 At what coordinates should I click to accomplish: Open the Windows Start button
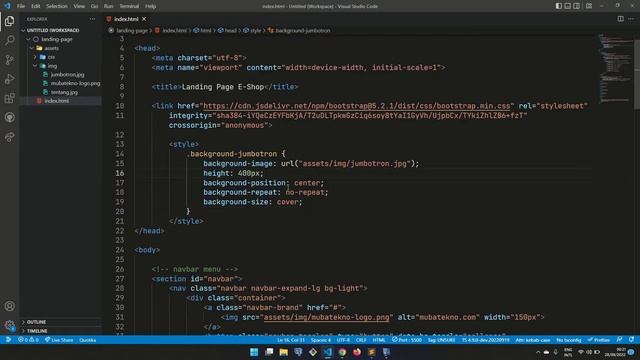[x=254, y=352]
